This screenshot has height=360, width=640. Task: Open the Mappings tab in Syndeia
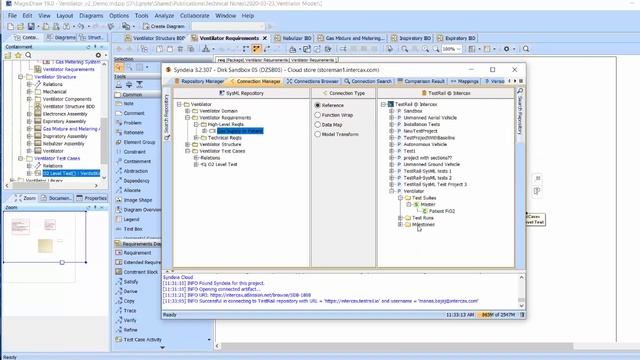[x=464, y=81]
